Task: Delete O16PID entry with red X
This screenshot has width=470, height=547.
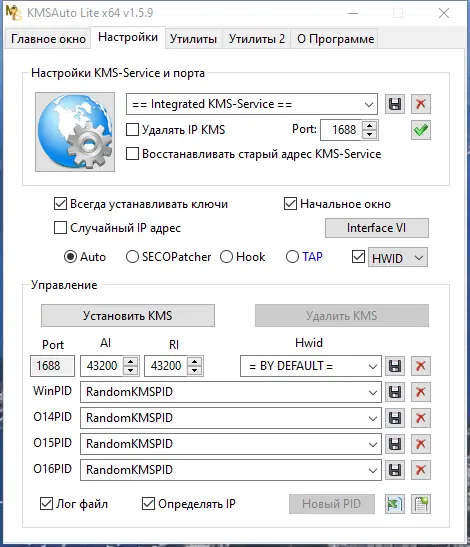Action: click(421, 470)
